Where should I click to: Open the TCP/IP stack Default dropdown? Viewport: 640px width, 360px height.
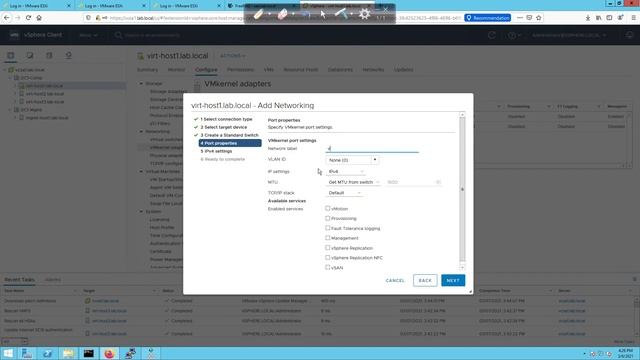pyautogui.click(x=344, y=193)
